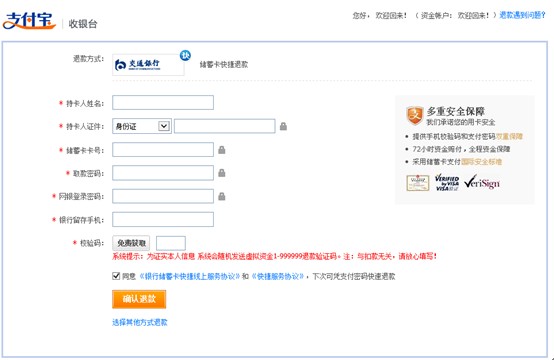Click the 免费获取 button

tap(131, 243)
